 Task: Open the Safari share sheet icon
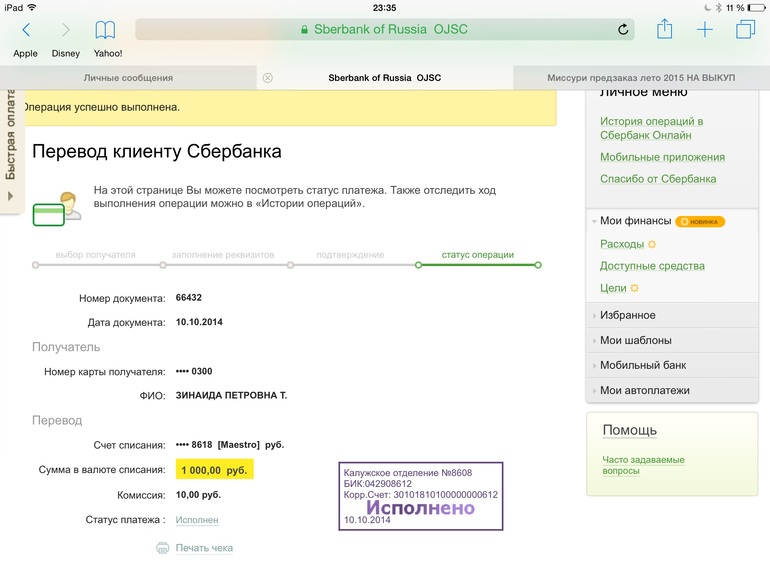pos(664,29)
